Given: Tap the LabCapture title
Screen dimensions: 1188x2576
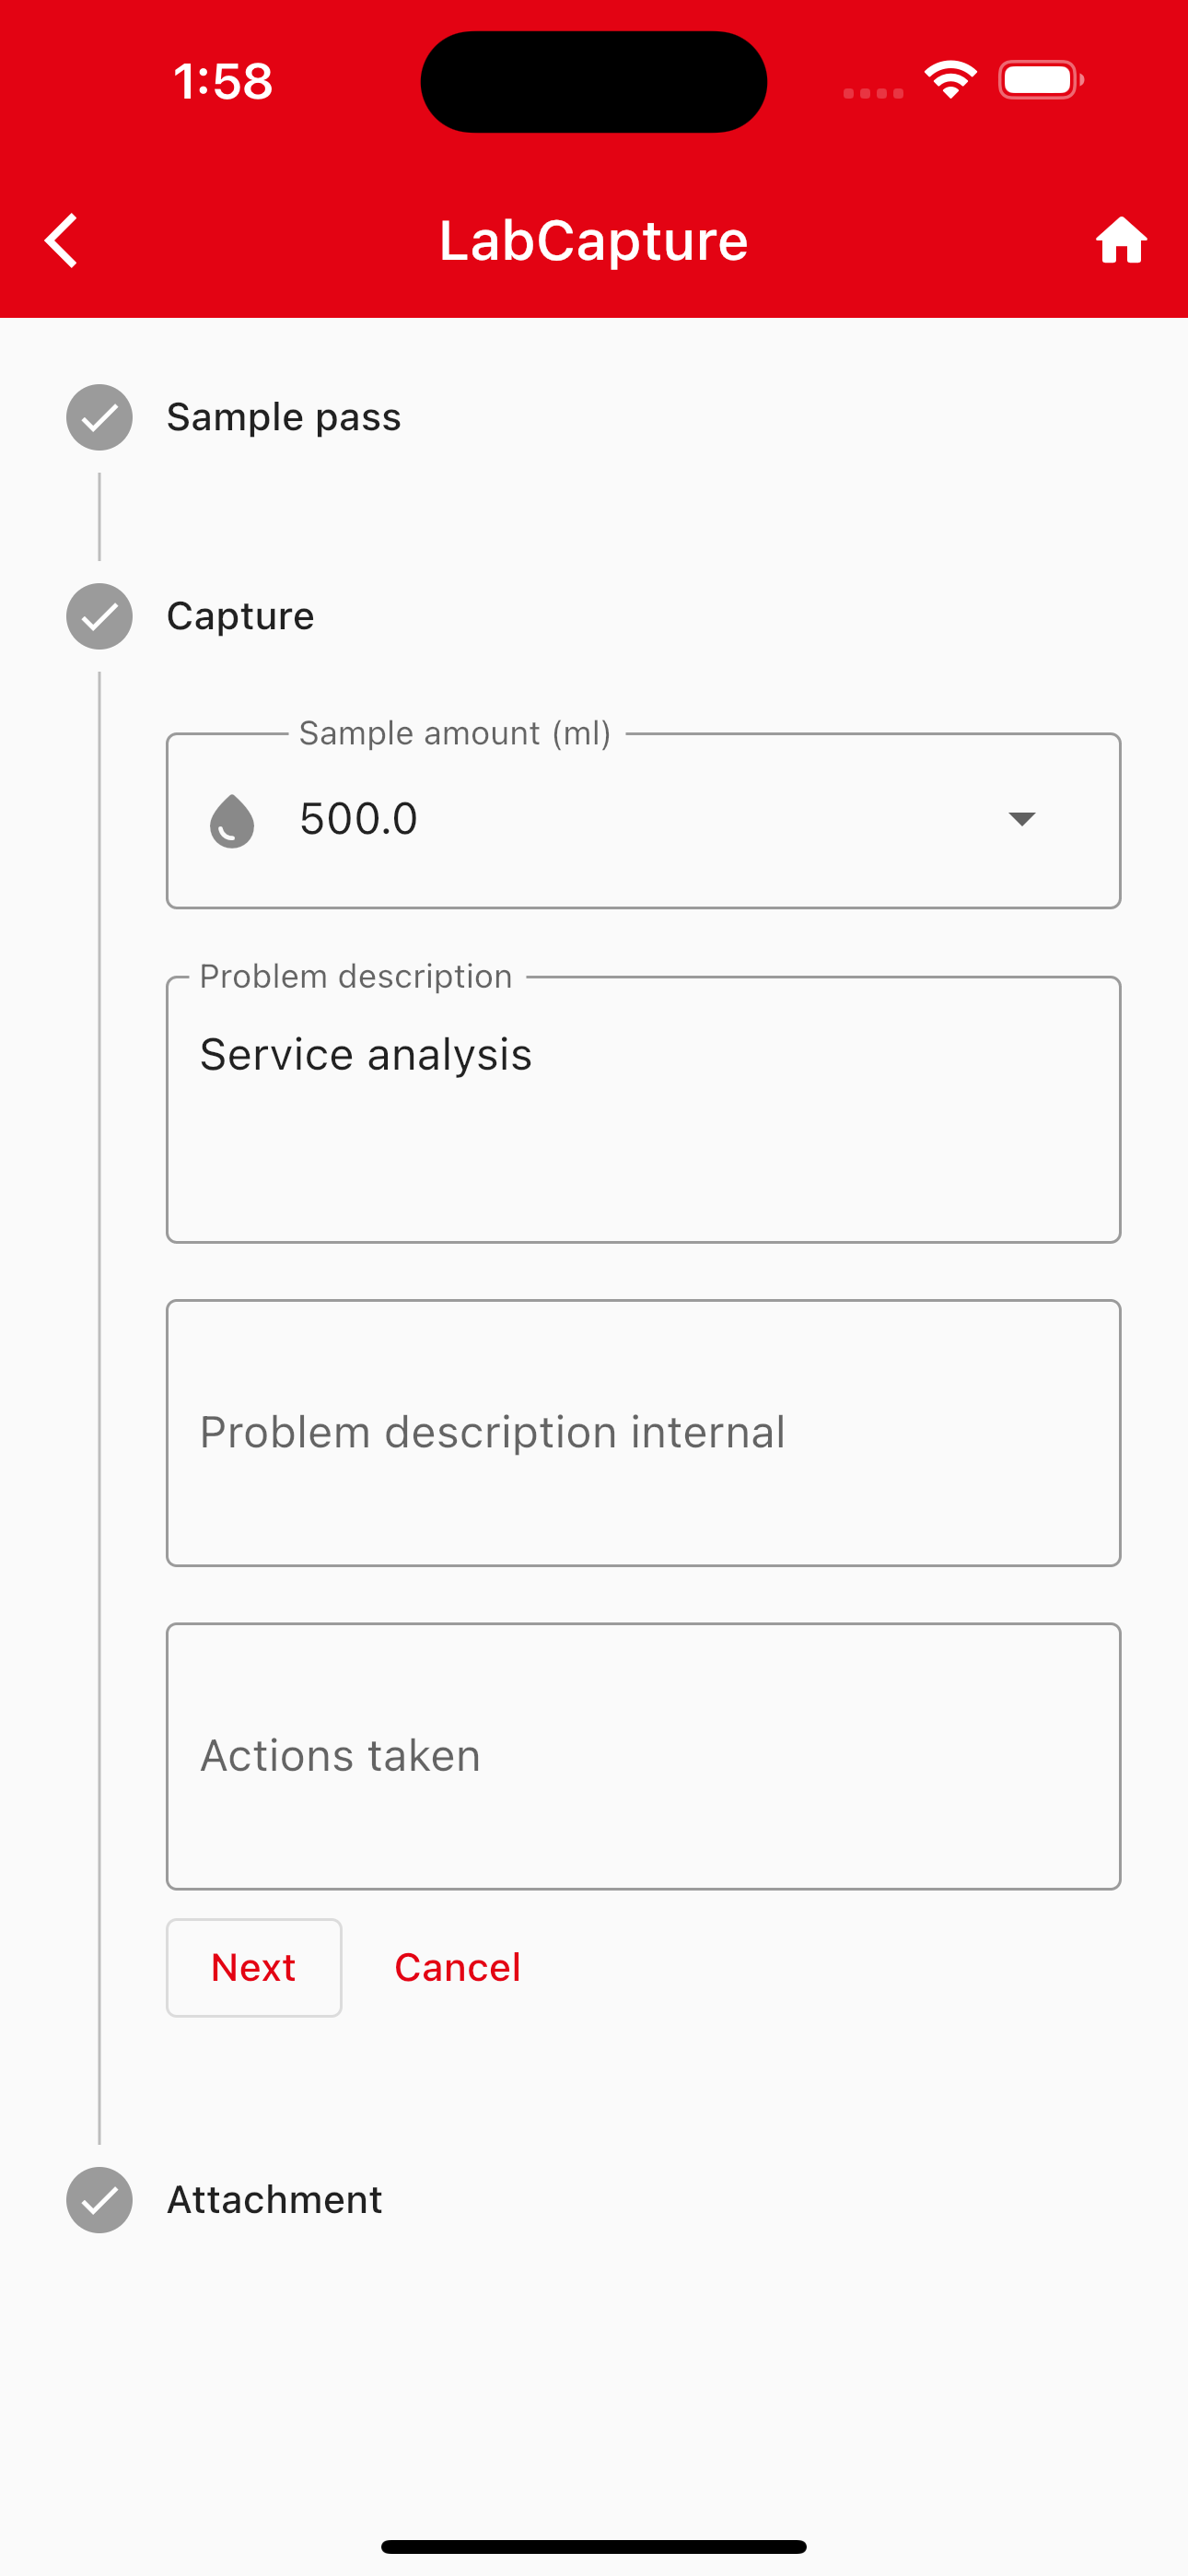Looking at the screenshot, I should [594, 241].
